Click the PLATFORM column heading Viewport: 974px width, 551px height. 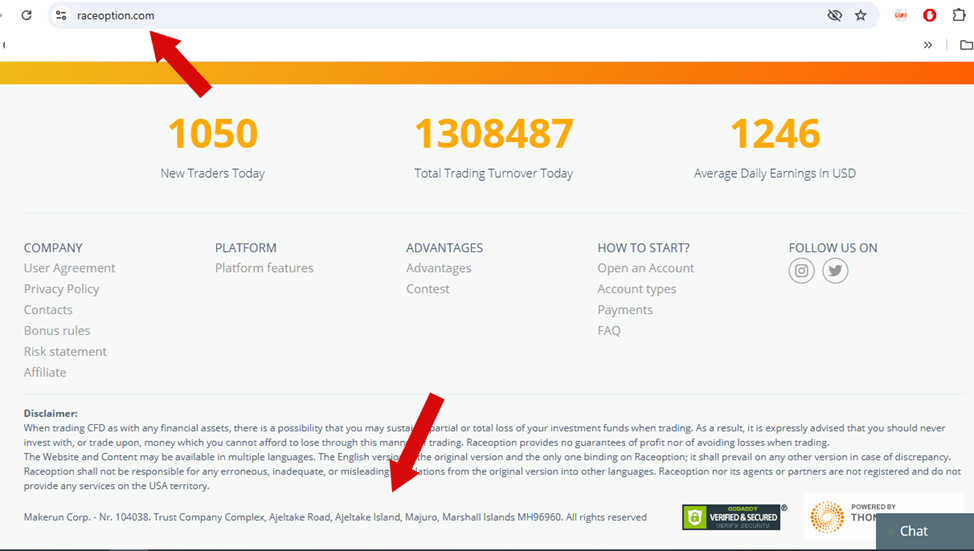(x=245, y=248)
